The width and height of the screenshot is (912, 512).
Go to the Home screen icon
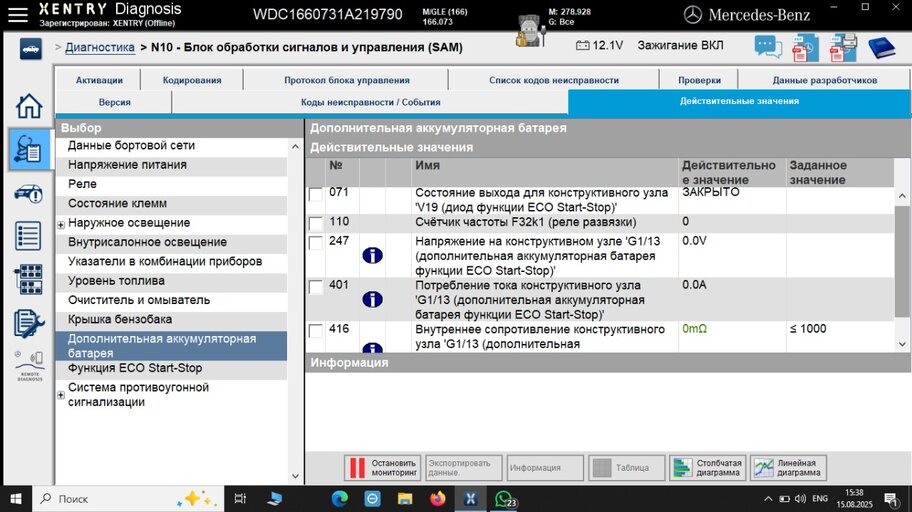pyautogui.click(x=29, y=106)
